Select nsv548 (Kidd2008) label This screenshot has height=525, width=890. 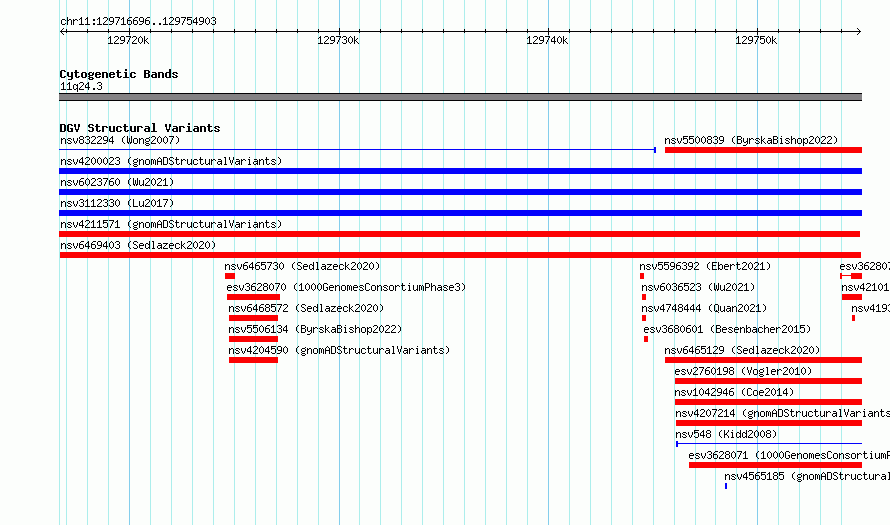[x=726, y=434]
